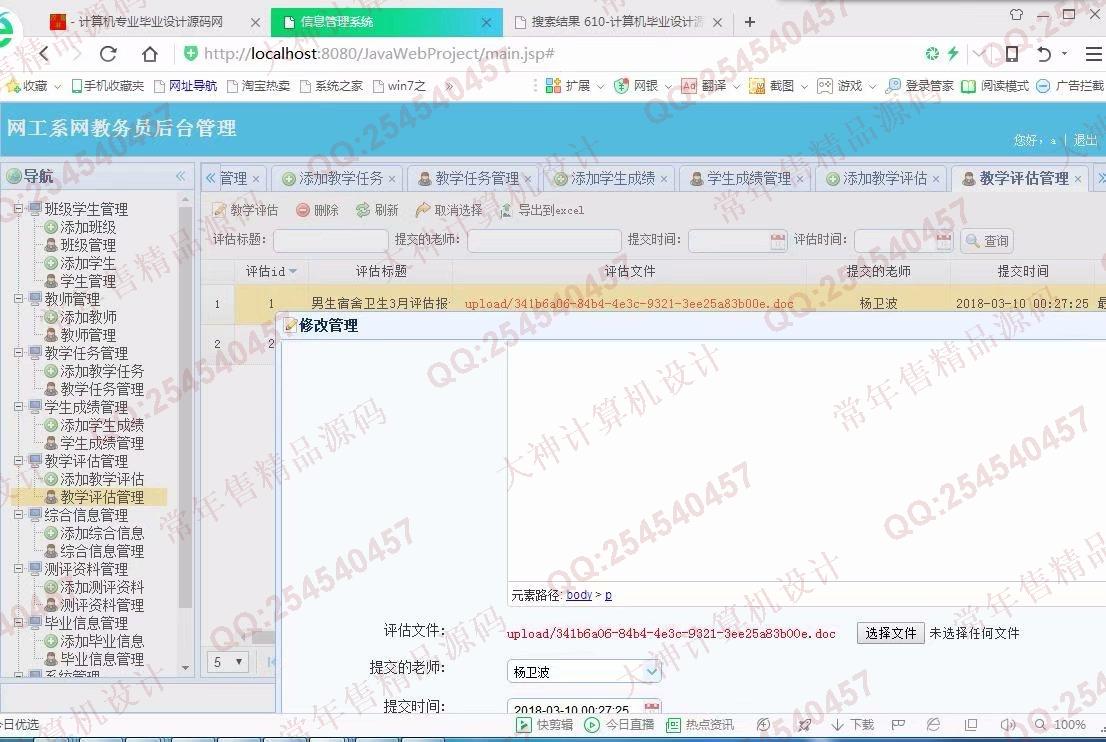Open the 提交的老师 杨卫波 dropdown
Image resolution: width=1106 pixels, height=742 pixels.
tap(652, 671)
